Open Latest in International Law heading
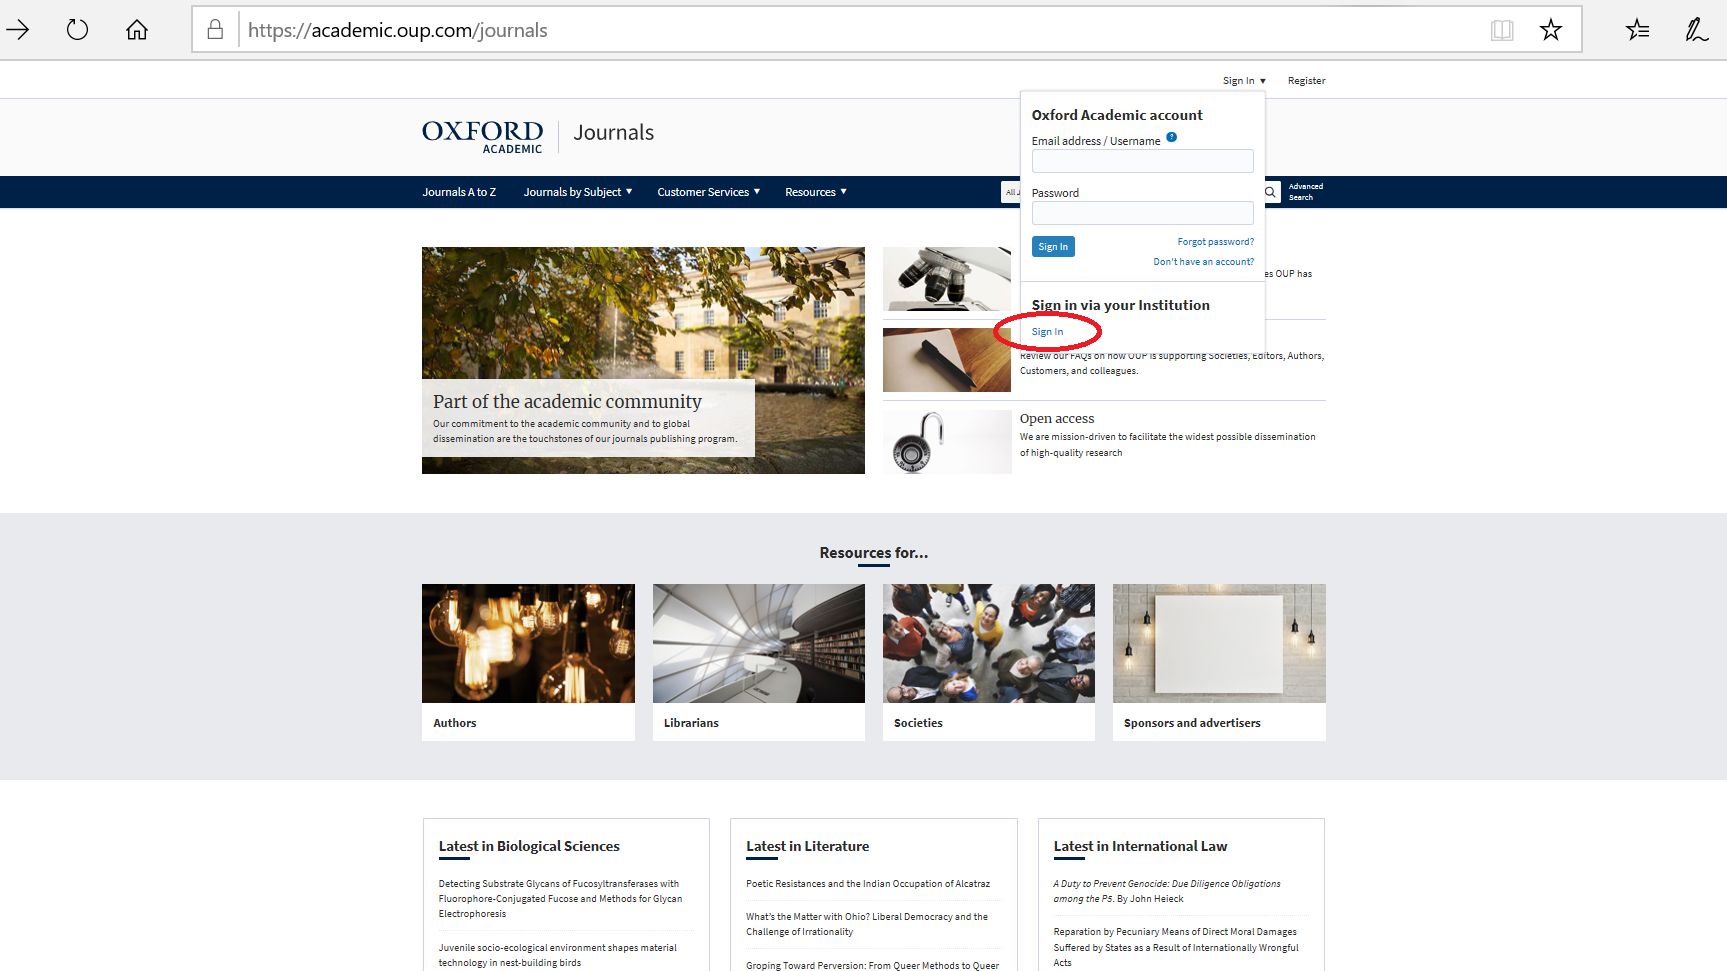Image resolution: width=1727 pixels, height=971 pixels. click(x=1140, y=846)
